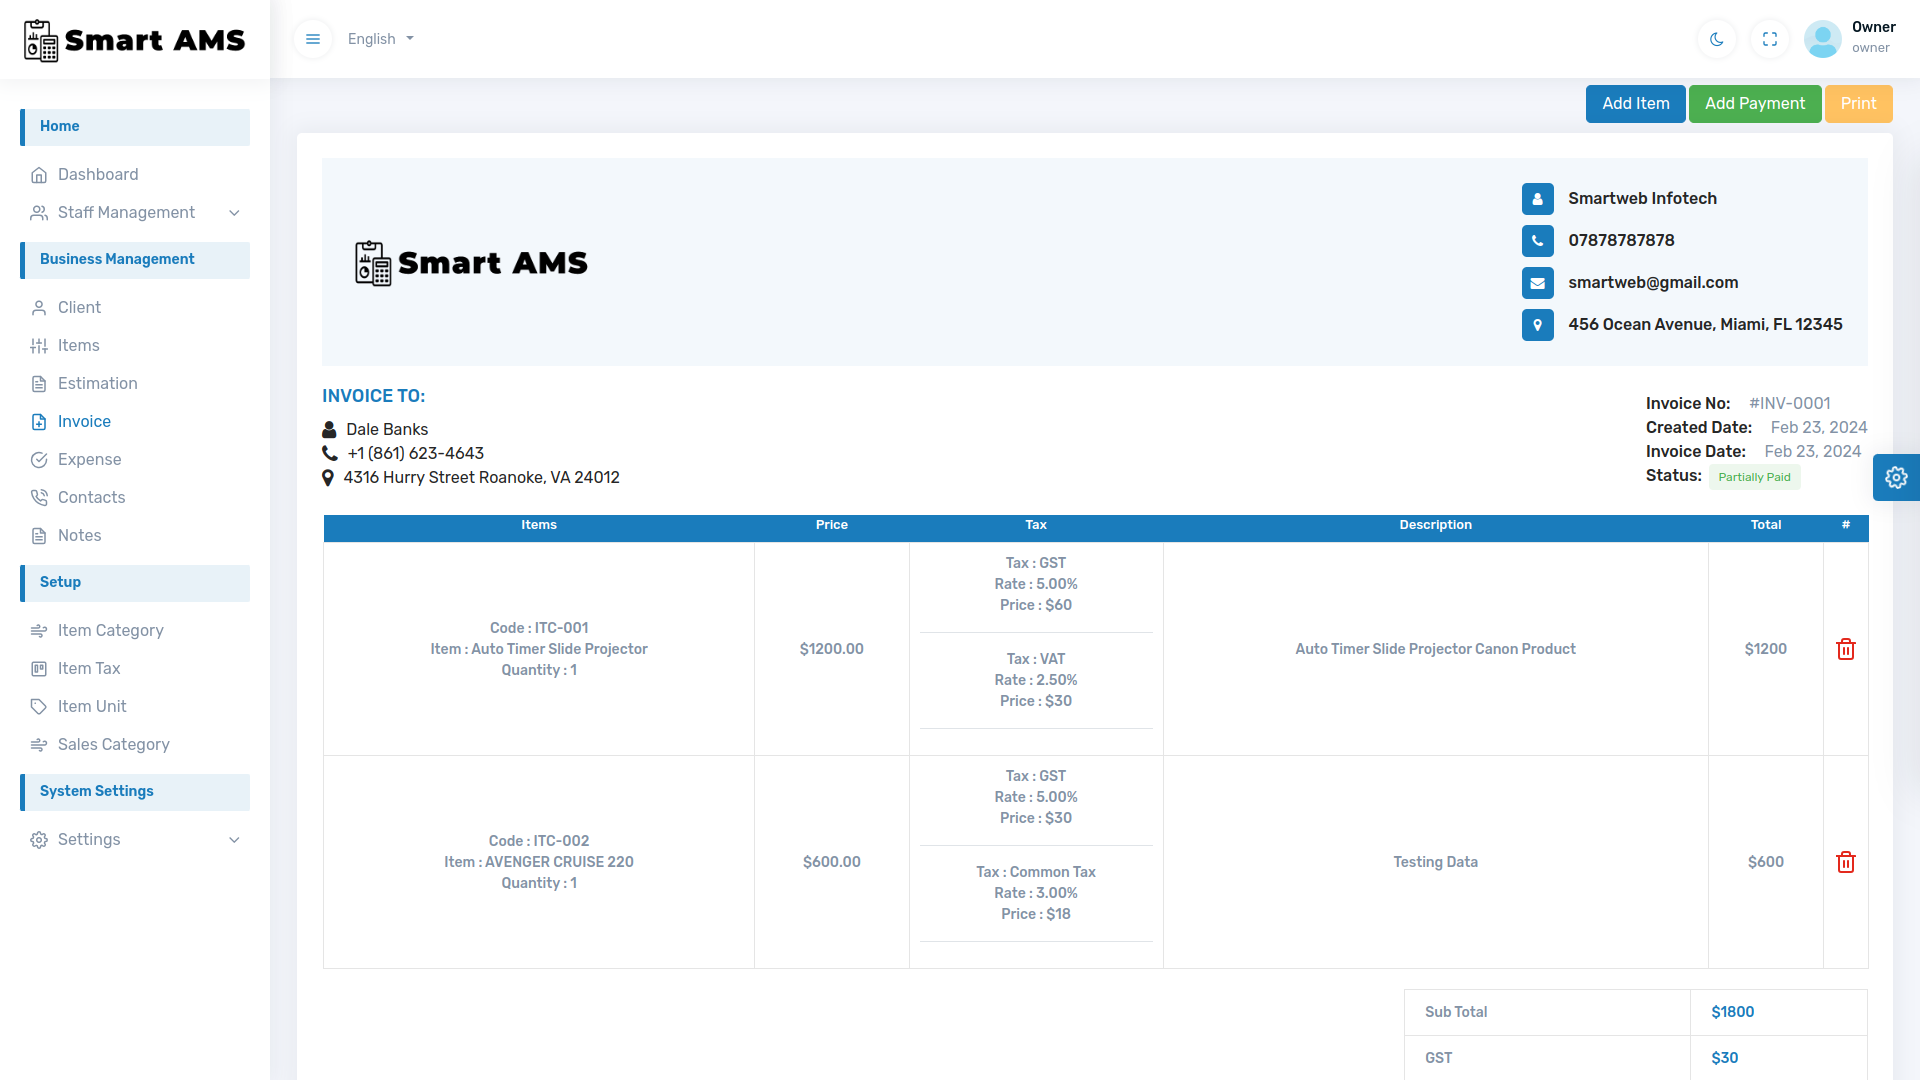Open the floating settings gear on right edge
The height and width of the screenshot is (1080, 1920).
click(x=1896, y=477)
